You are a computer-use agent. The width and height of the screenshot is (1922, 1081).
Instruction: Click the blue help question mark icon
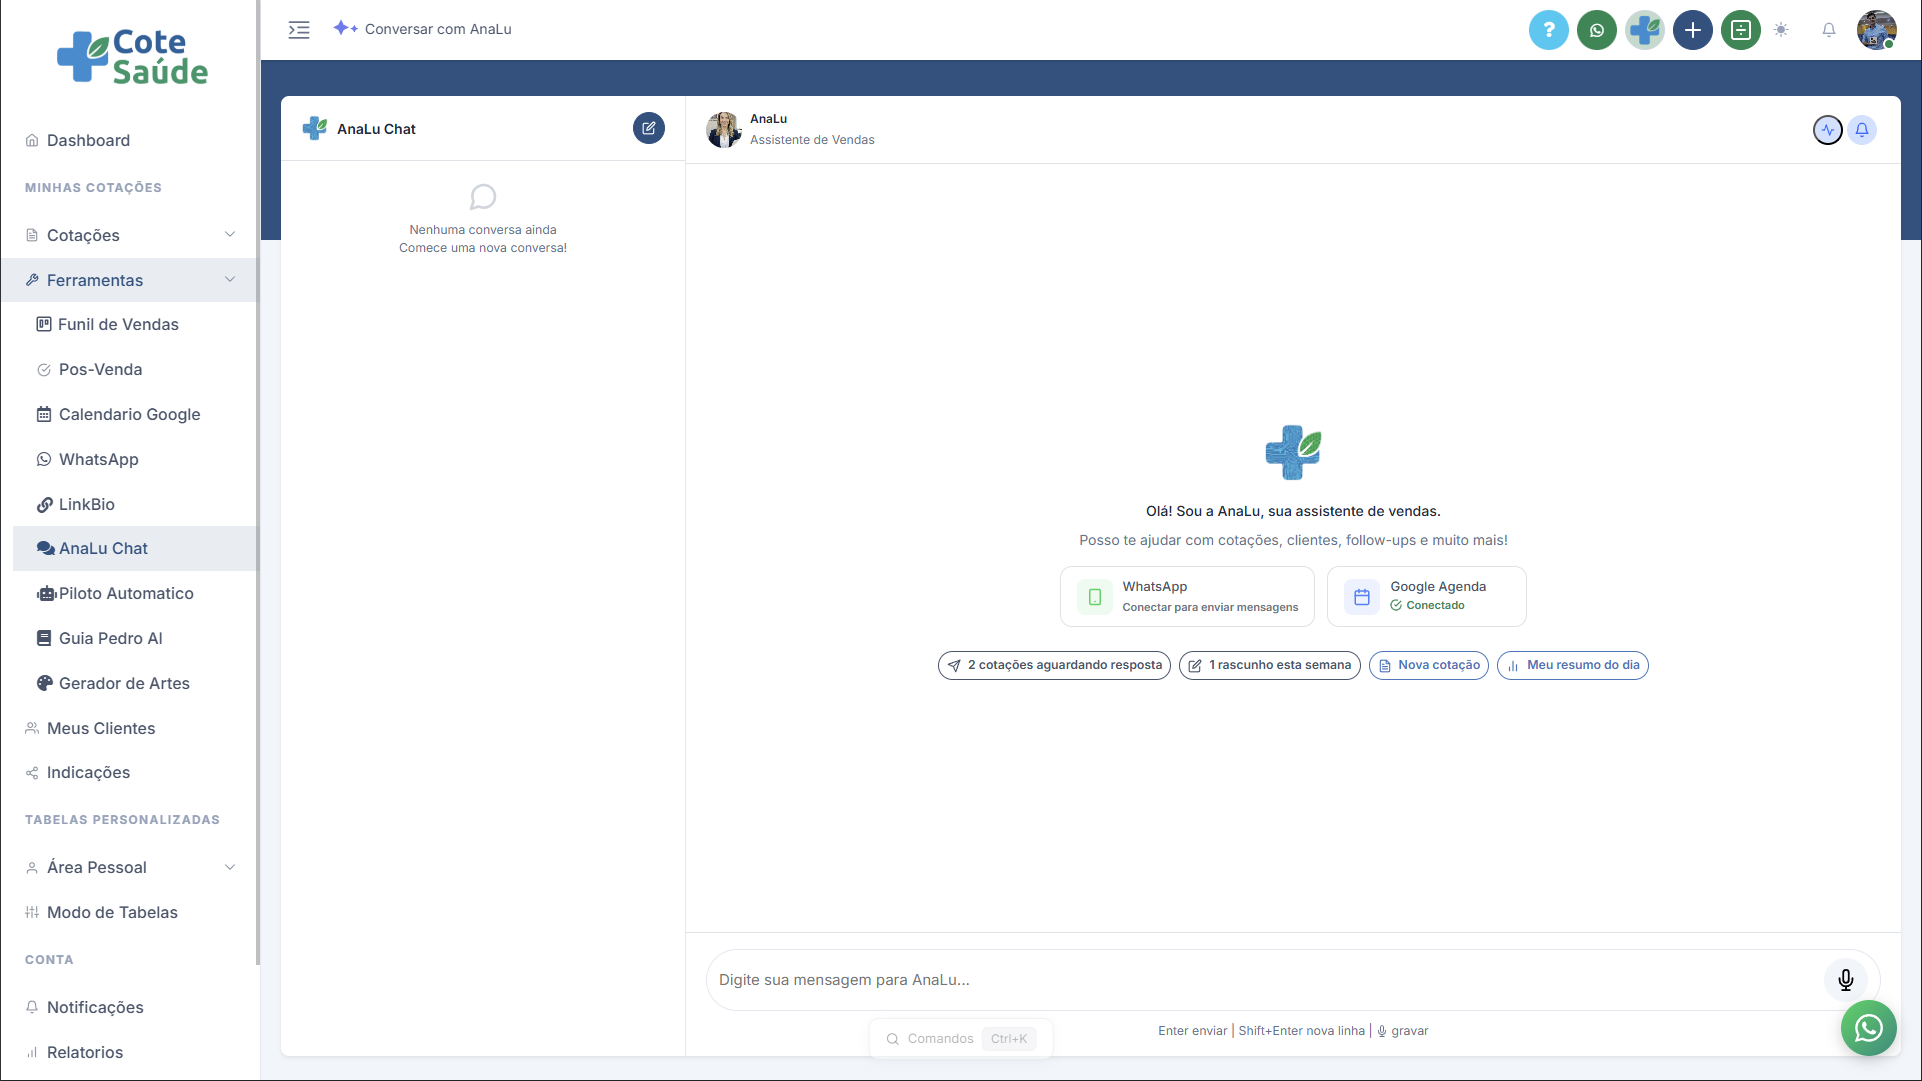click(1548, 30)
